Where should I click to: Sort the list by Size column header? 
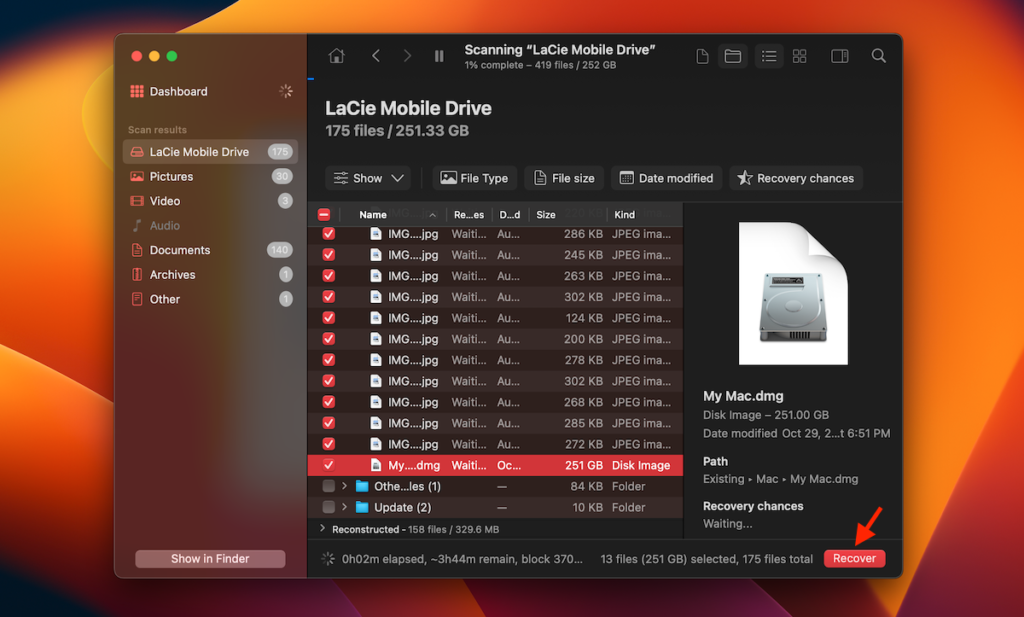pyautogui.click(x=546, y=214)
